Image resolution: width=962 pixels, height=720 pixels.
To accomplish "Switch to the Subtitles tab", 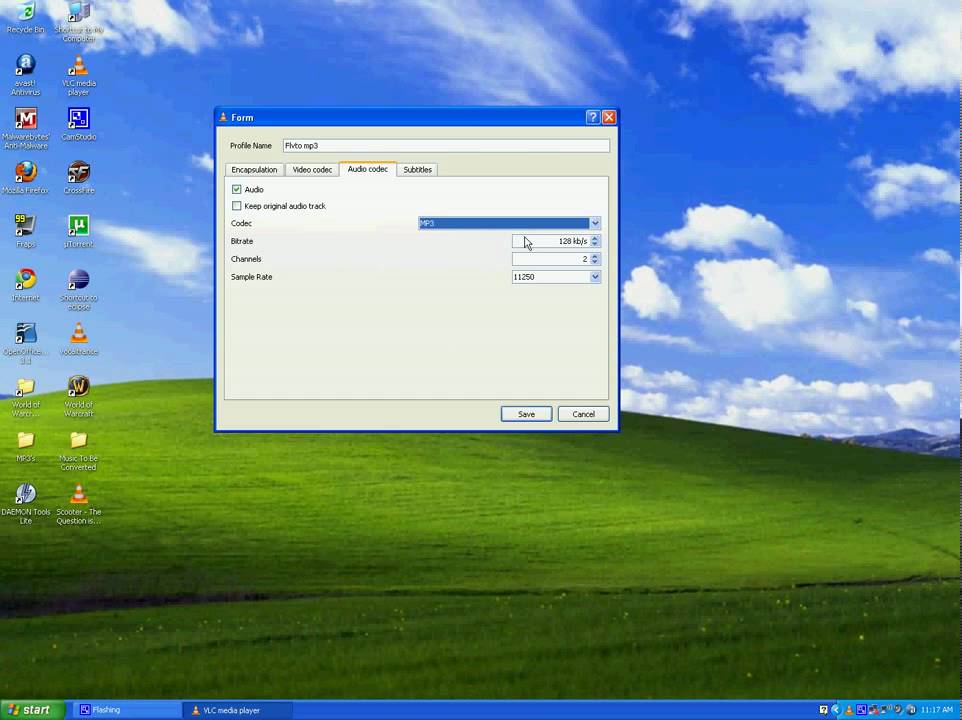I will tap(417, 170).
